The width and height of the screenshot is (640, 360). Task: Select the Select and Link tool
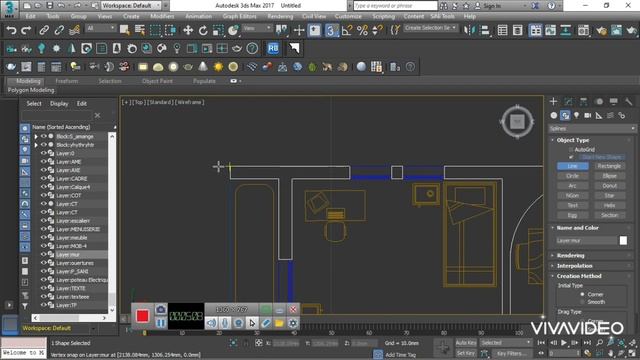44,30
